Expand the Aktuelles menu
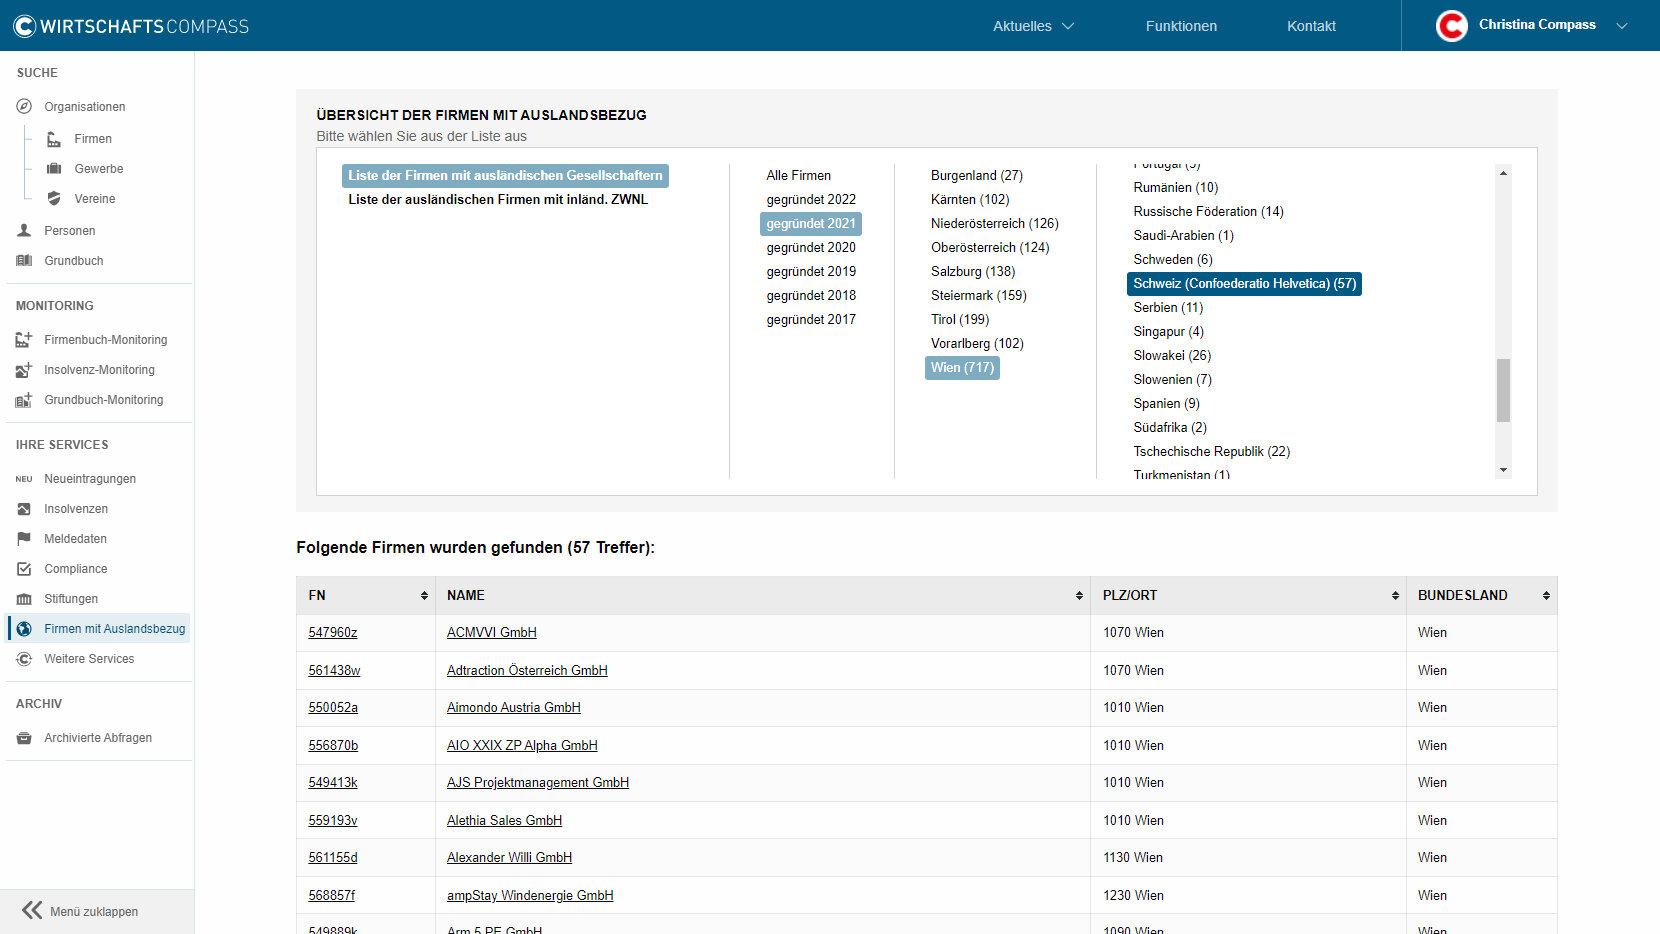Image resolution: width=1660 pixels, height=934 pixels. [1033, 26]
